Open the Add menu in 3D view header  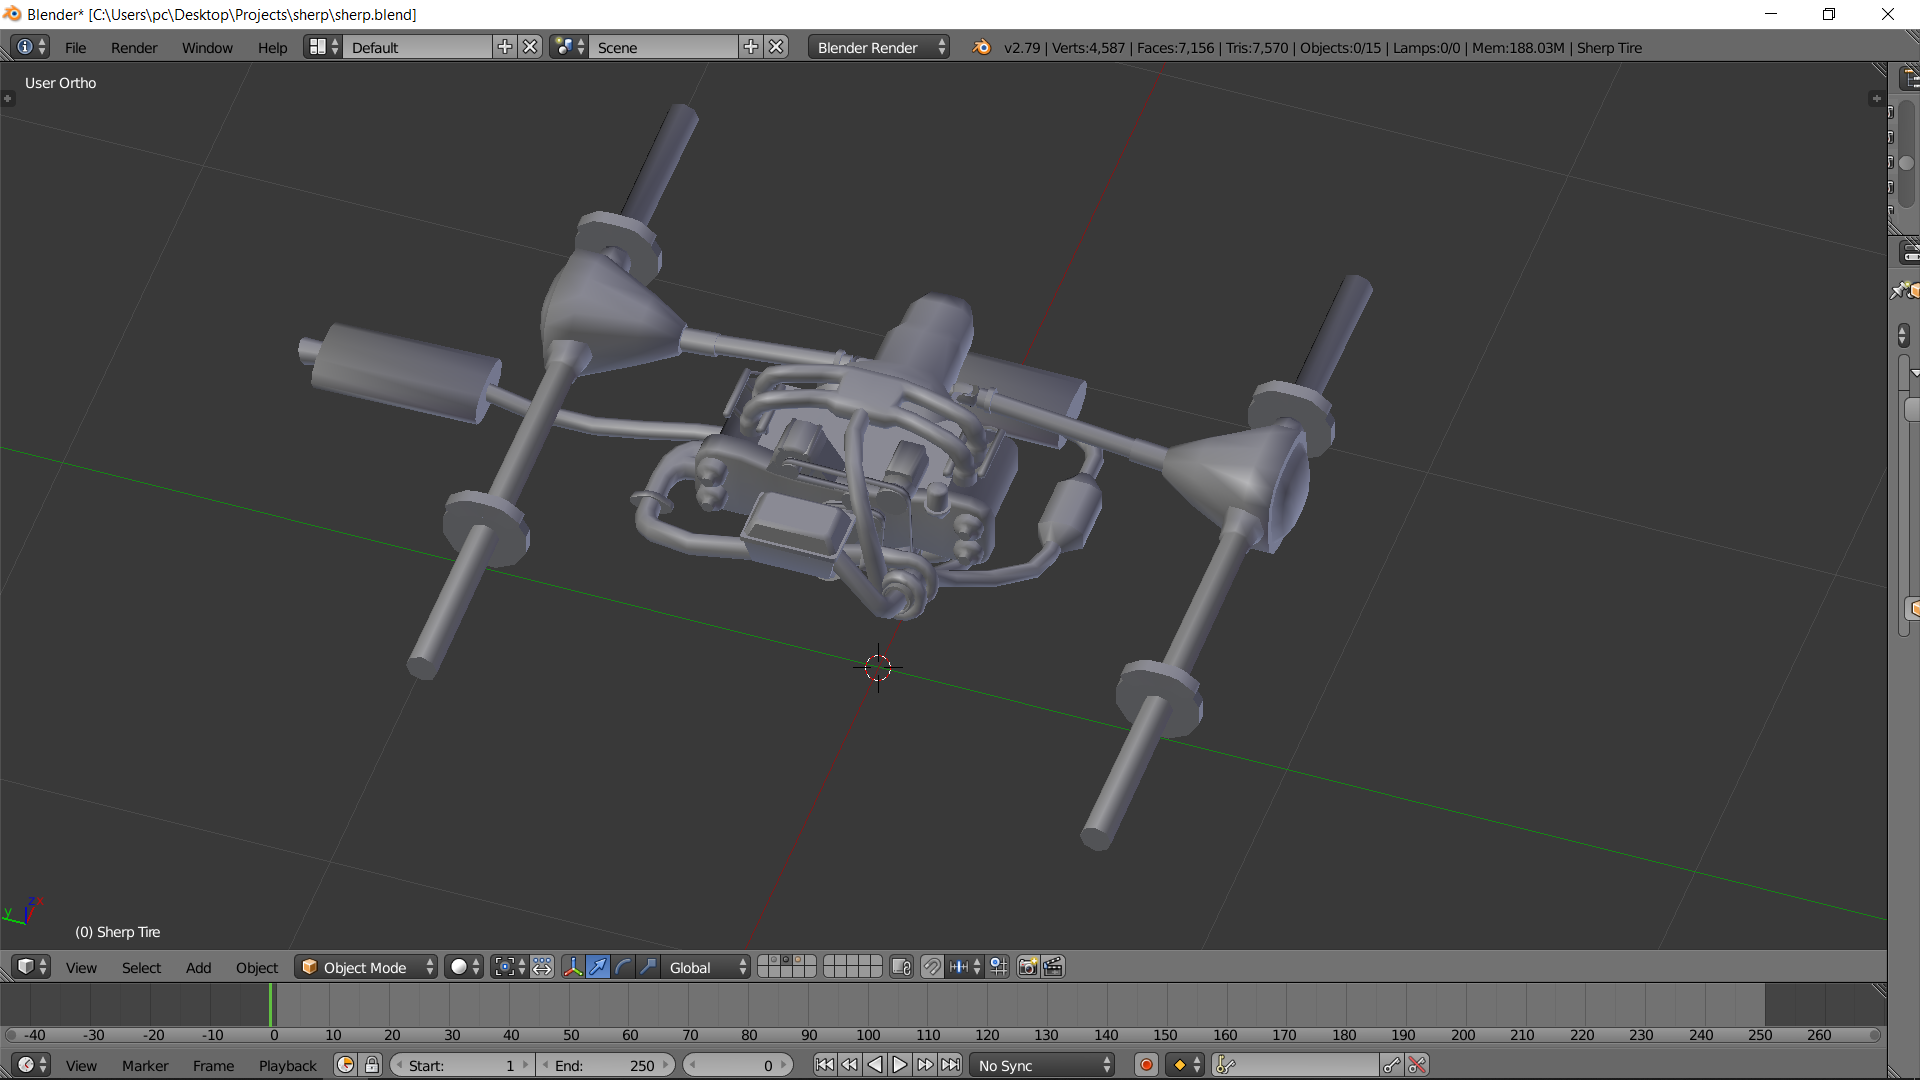click(x=198, y=967)
